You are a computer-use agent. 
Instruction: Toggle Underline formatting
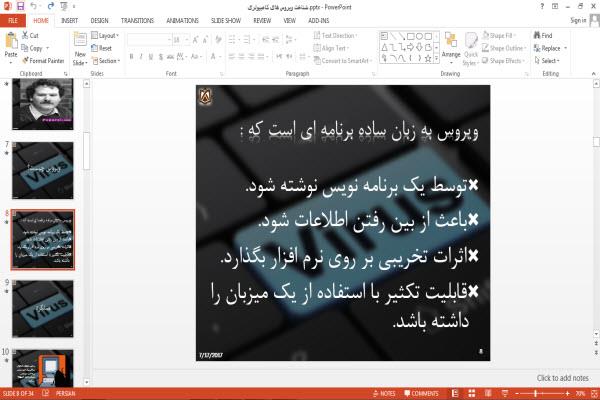(x=151, y=57)
